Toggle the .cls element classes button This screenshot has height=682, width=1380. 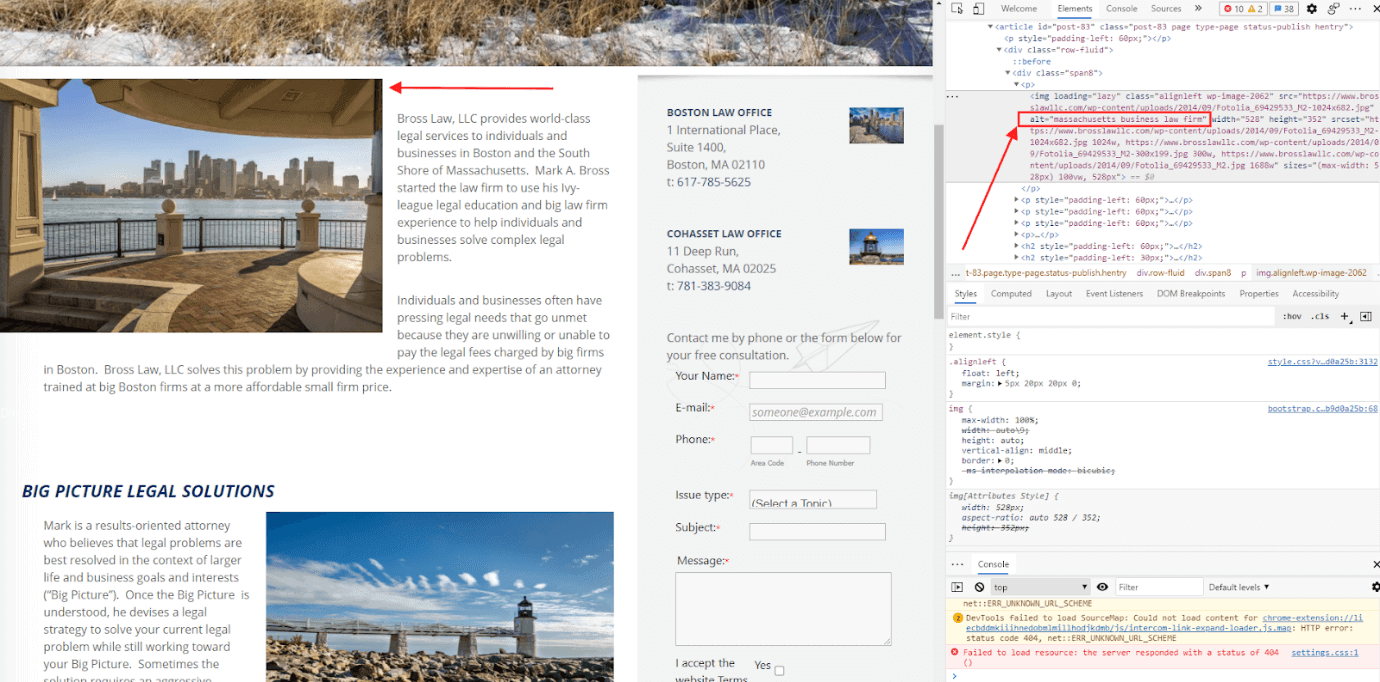(x=1320, y=316)
